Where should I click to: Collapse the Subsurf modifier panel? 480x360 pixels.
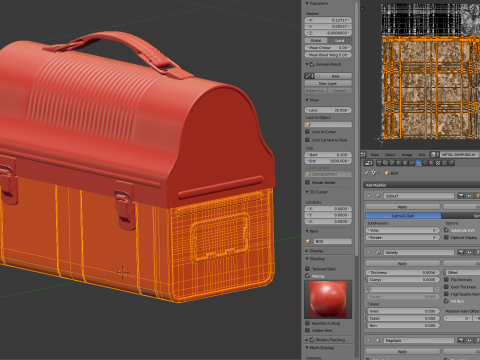coord(368,196)
